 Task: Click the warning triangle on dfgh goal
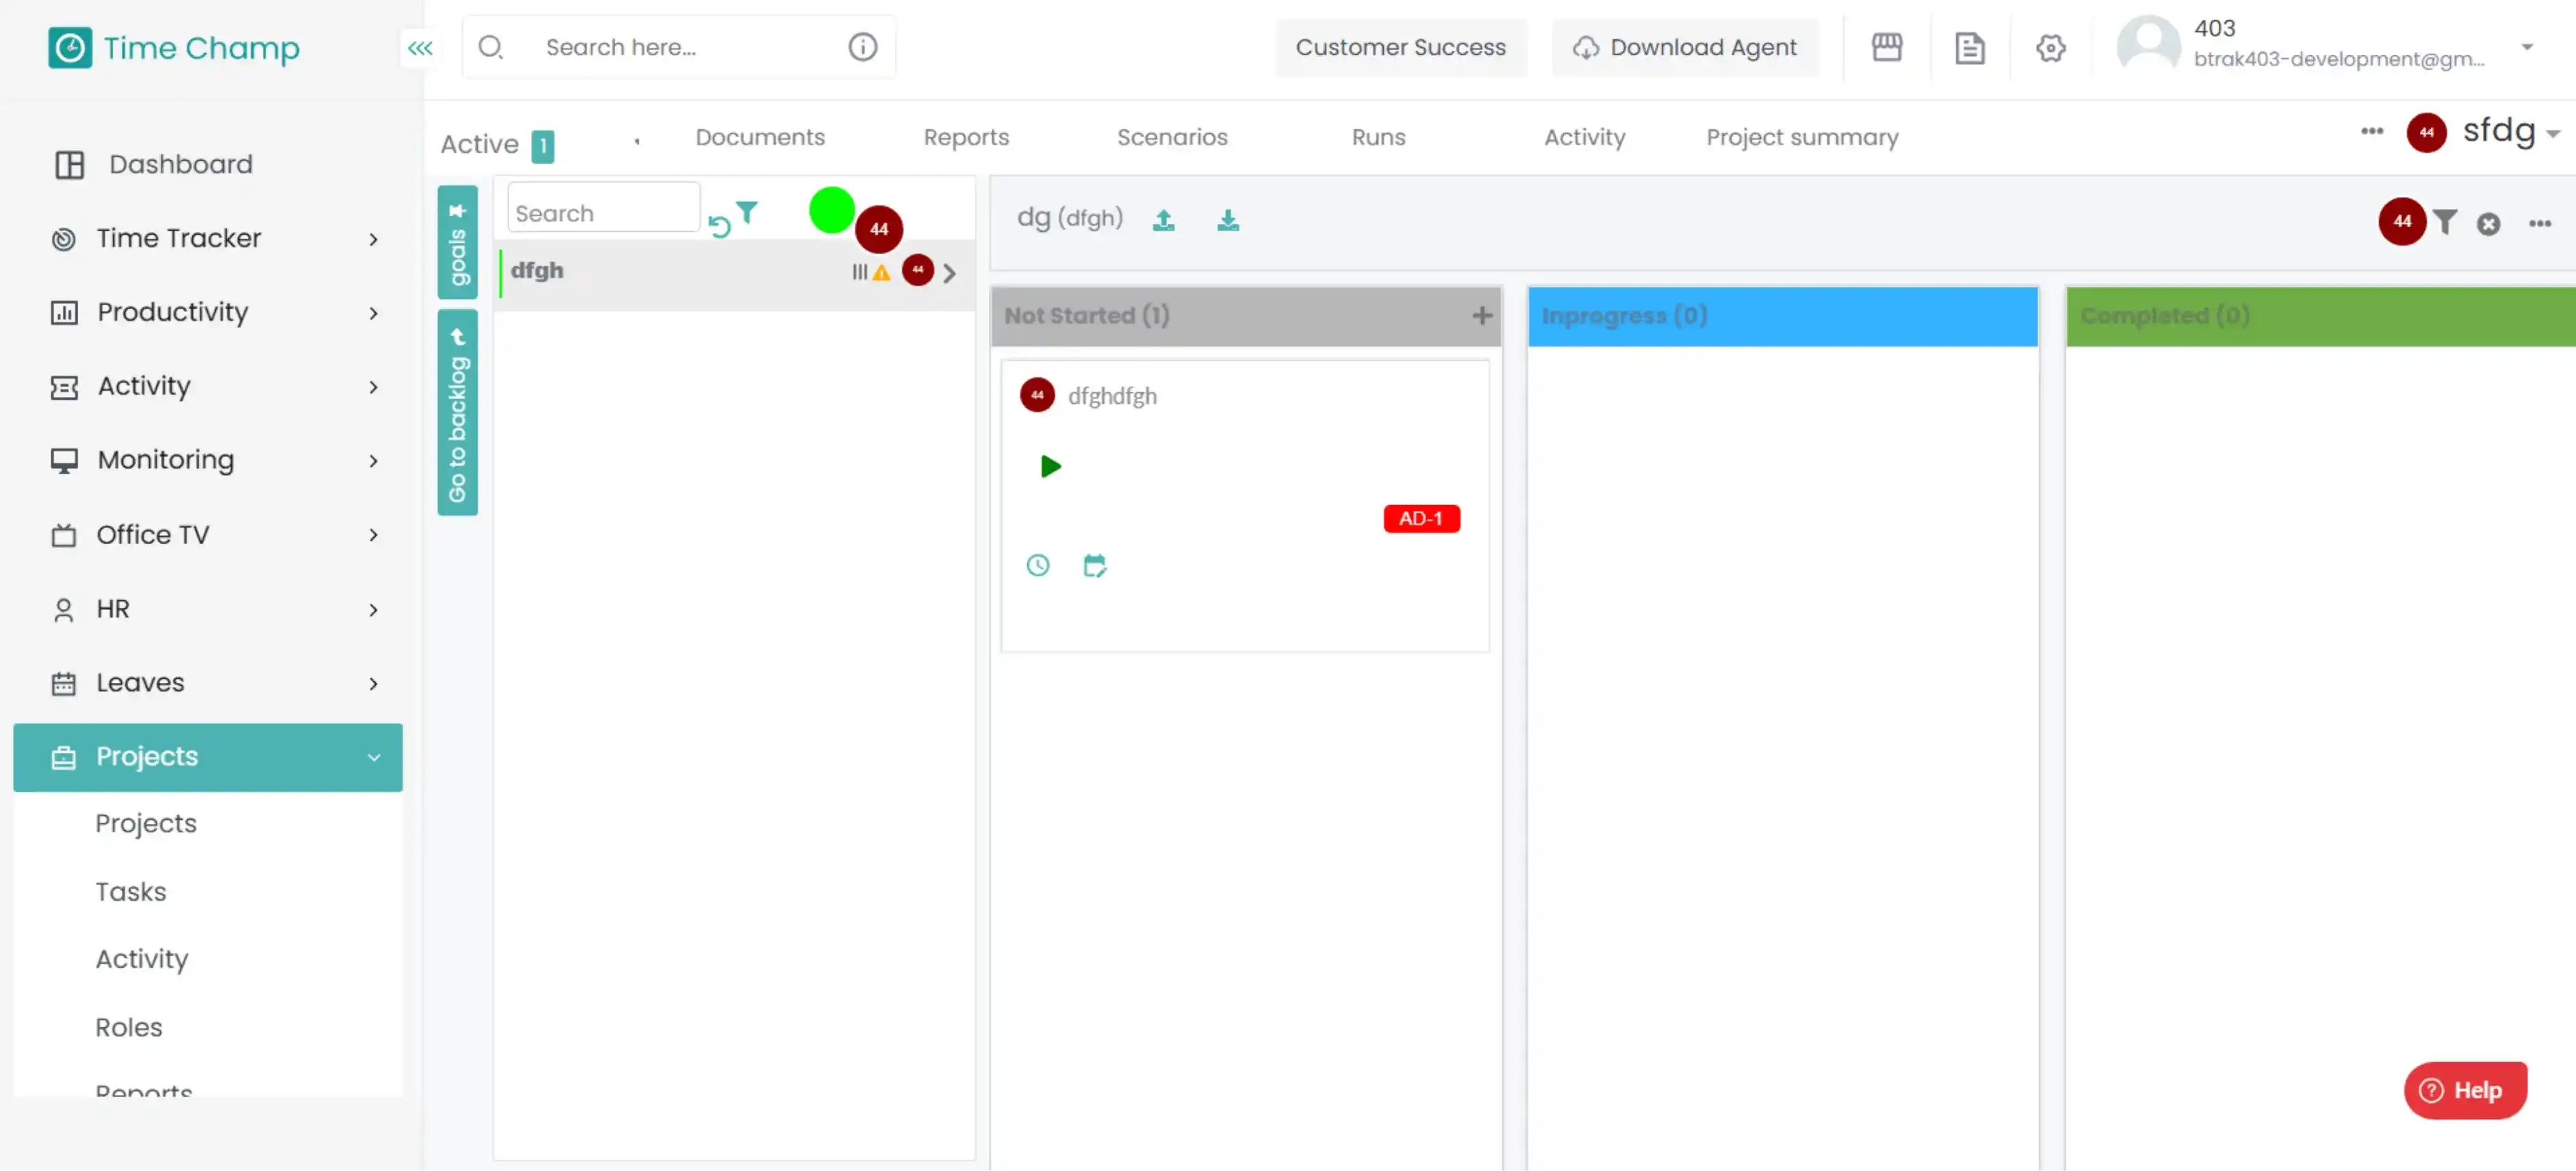[880, 272]
